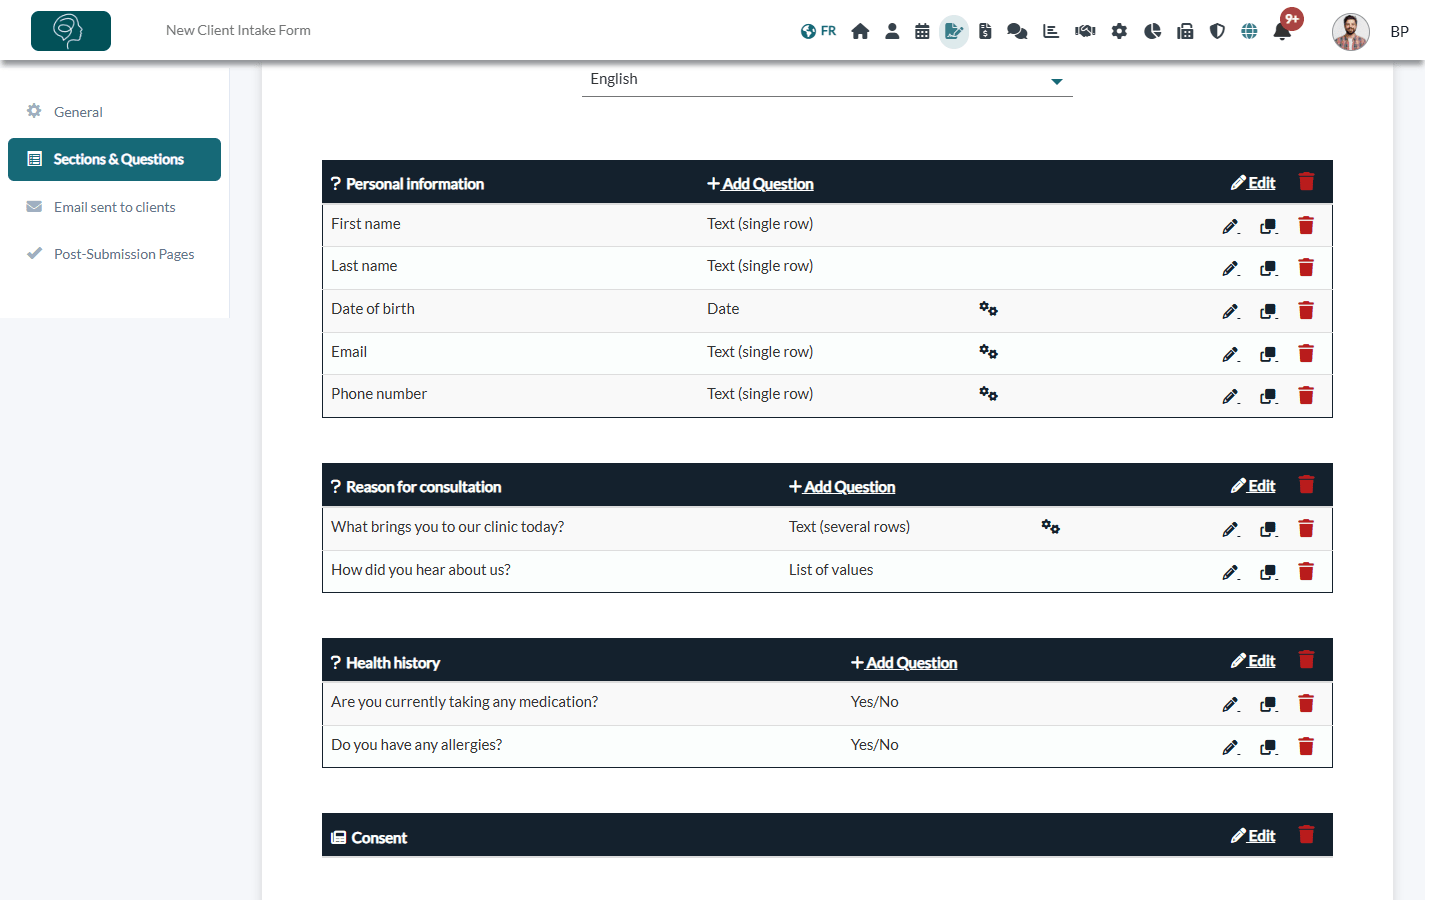Viewport: 1440px width, 900px height.
Task: Go to the home icon
Action: [x=860, y=31]
